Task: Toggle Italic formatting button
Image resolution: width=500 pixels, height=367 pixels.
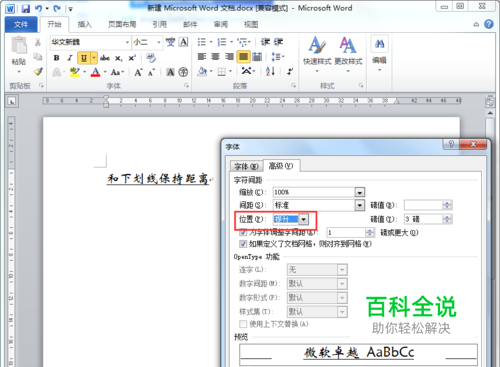Action: (x=70, y=58)
